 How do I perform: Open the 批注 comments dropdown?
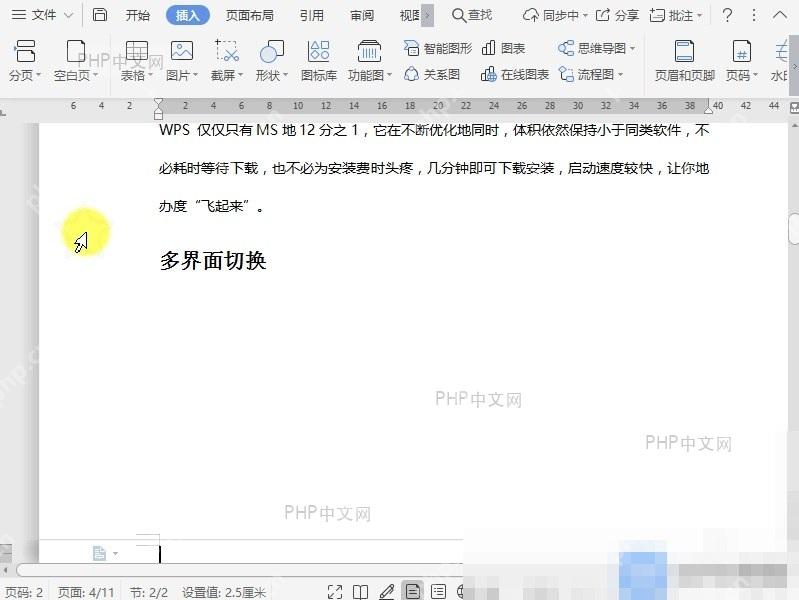pos(676,15)
